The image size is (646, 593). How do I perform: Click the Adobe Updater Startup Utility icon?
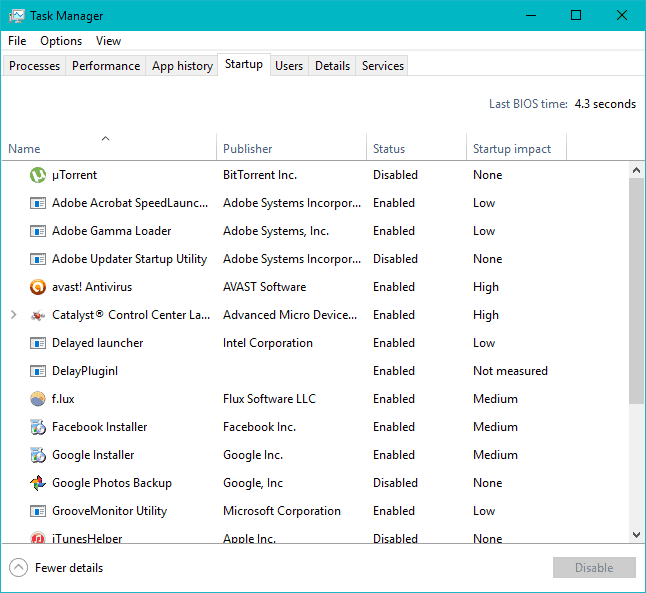[38, 259]
